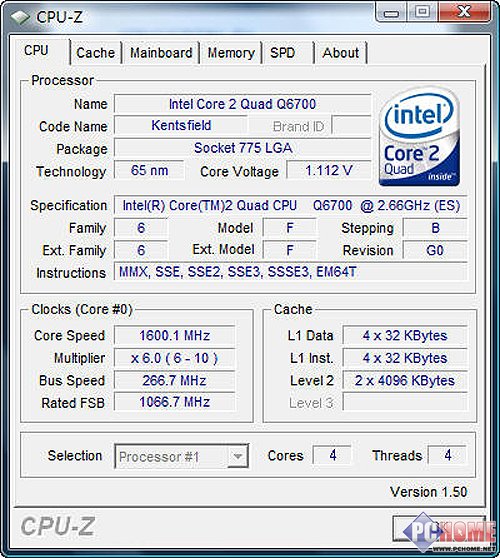The height and width of the screenshot is (558, 500).
Task: Open the About tab
Action: click(x=341, y=53)
